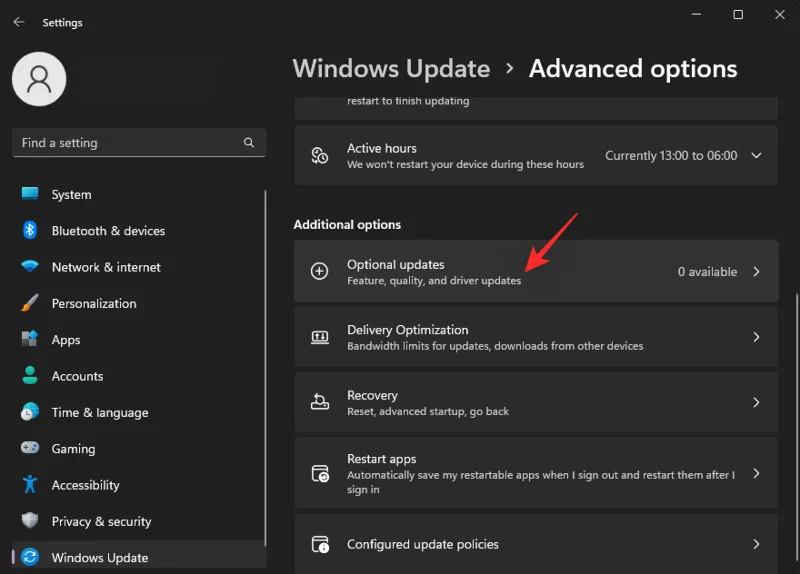Select Personalization in the sidebar

pos(138,303)
